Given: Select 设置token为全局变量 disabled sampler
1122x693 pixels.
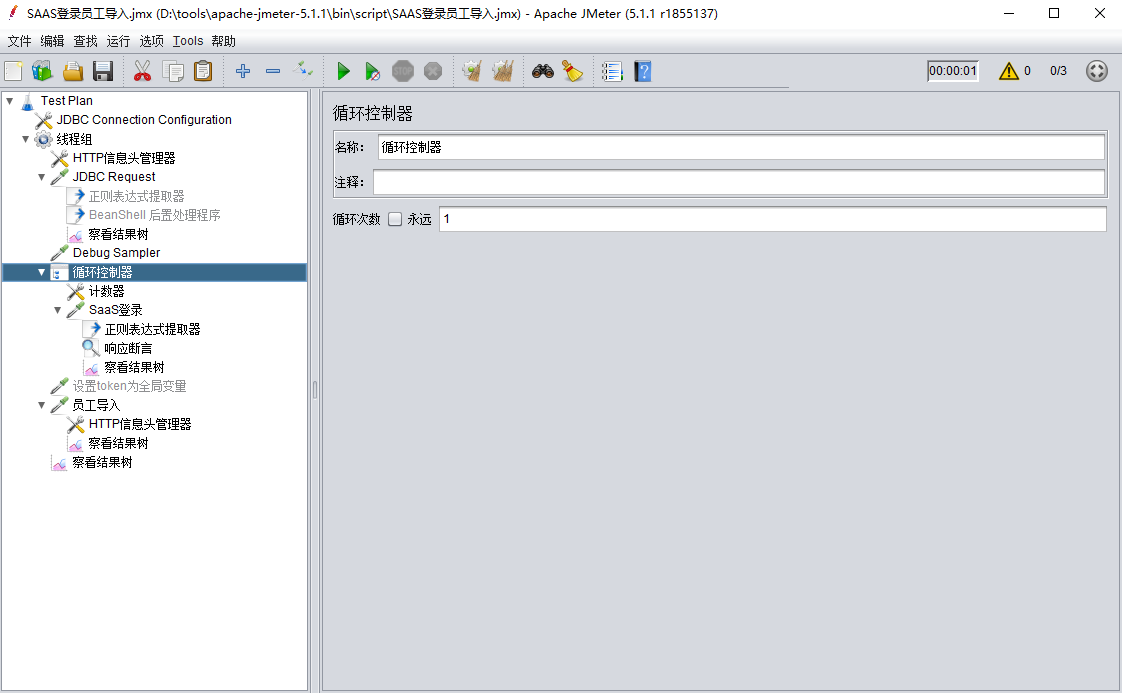Looking at the screenshot, I should point(129,386).
